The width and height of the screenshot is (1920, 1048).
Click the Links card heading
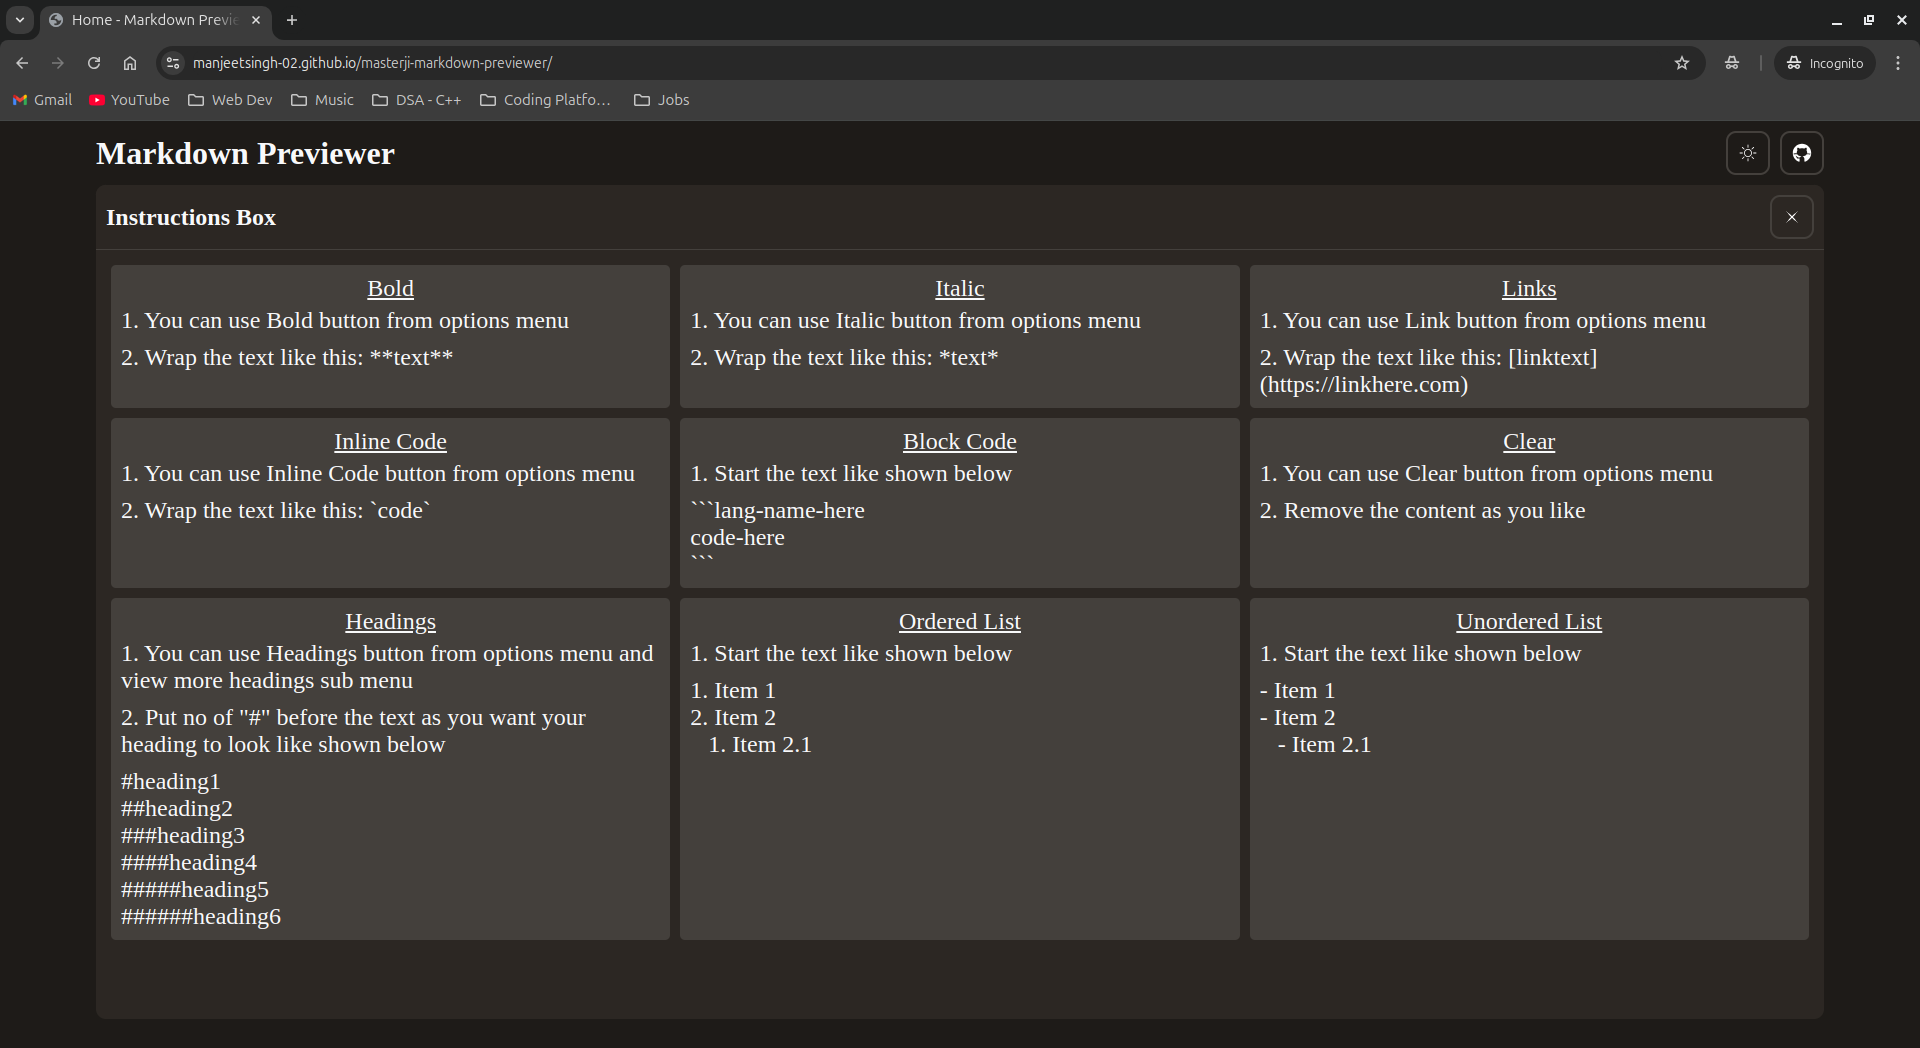tap(1529, 288)
